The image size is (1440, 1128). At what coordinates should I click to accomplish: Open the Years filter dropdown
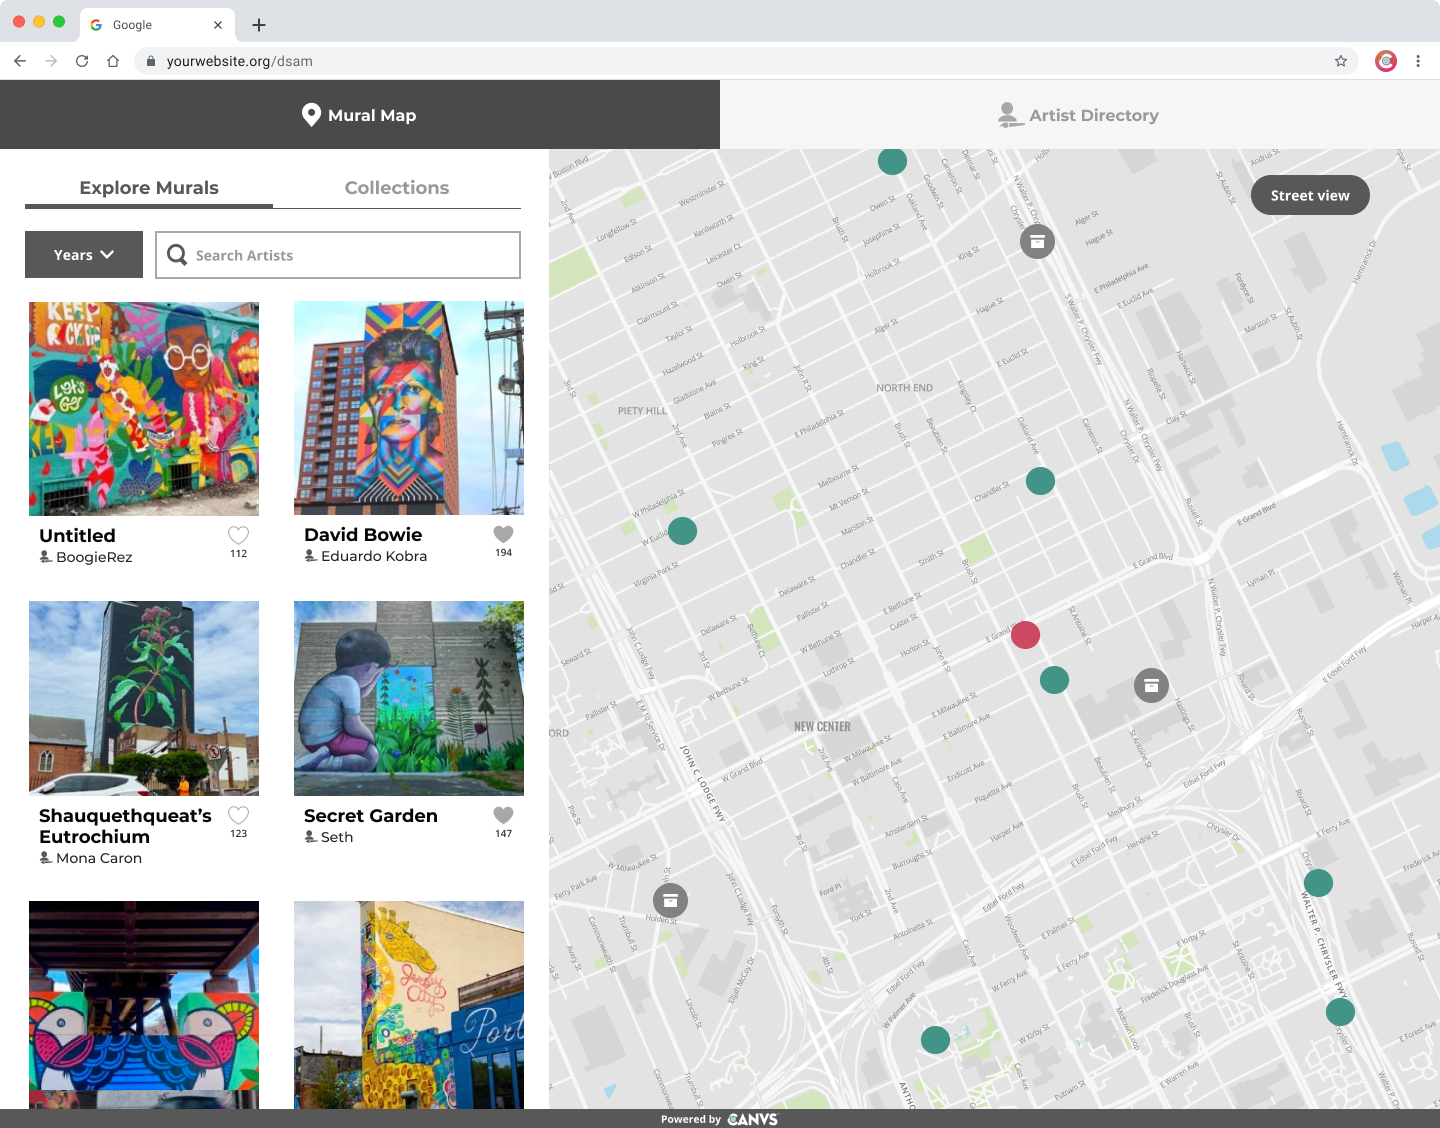click(83, 255)
